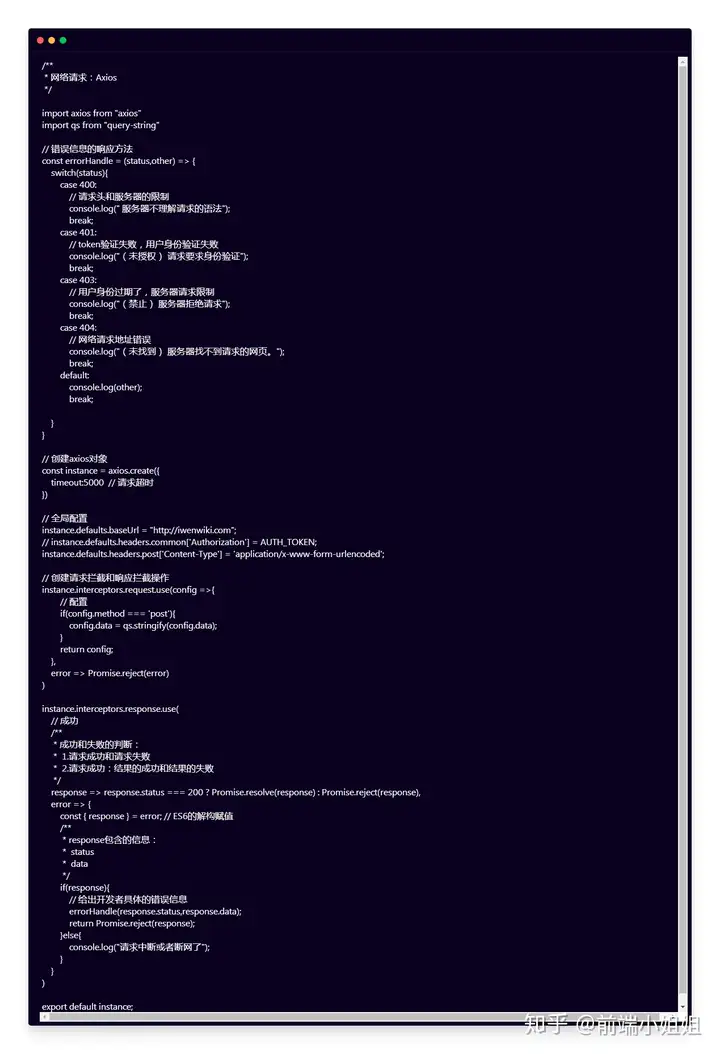Place cursor on import axios line
Image resolution: width=720 pixels, height=1054 pixels.
pyautogui.click(x=91, y=113)
